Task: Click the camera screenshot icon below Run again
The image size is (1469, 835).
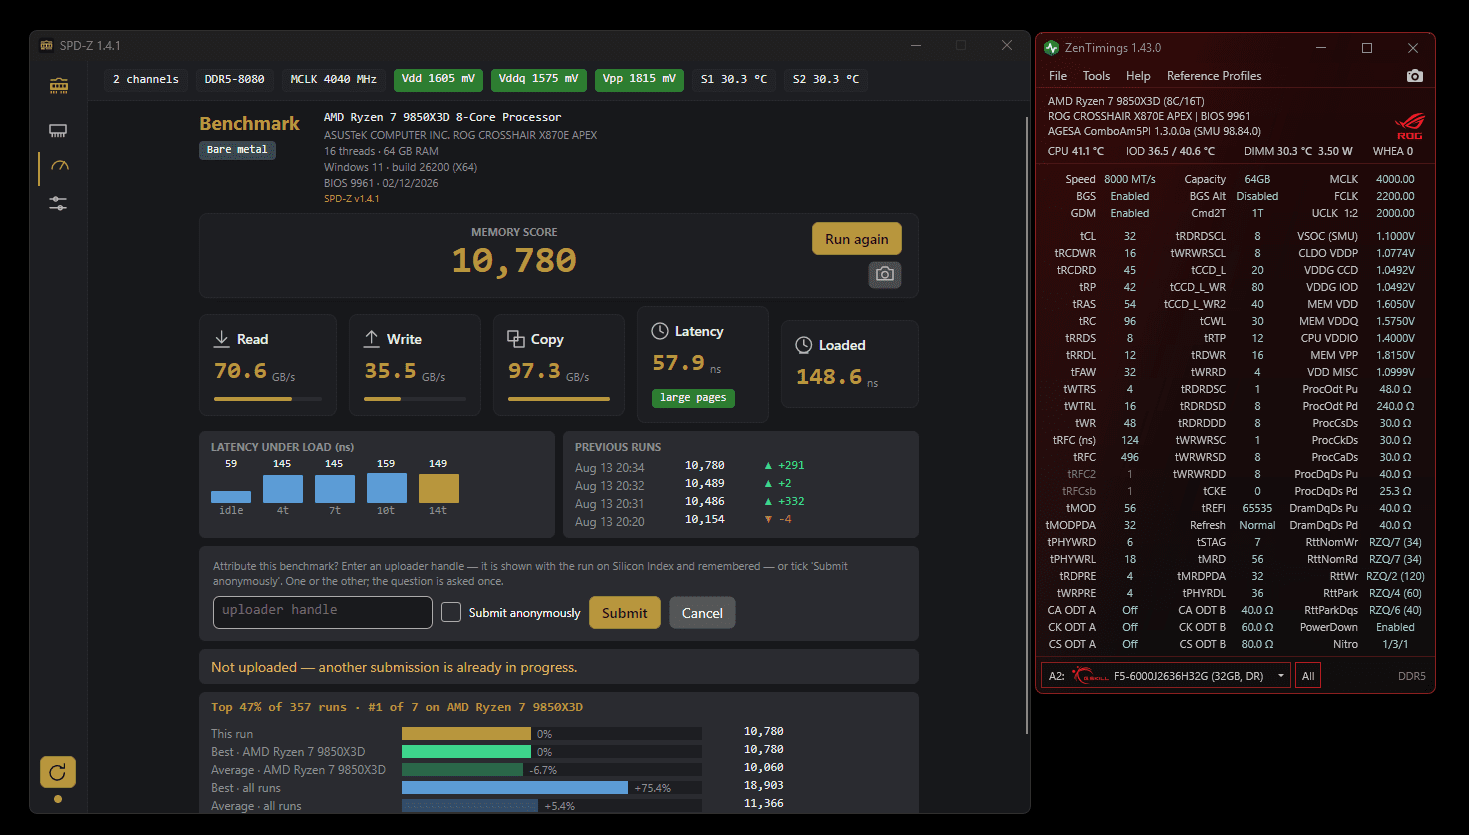Action: (x=884, y=274)
